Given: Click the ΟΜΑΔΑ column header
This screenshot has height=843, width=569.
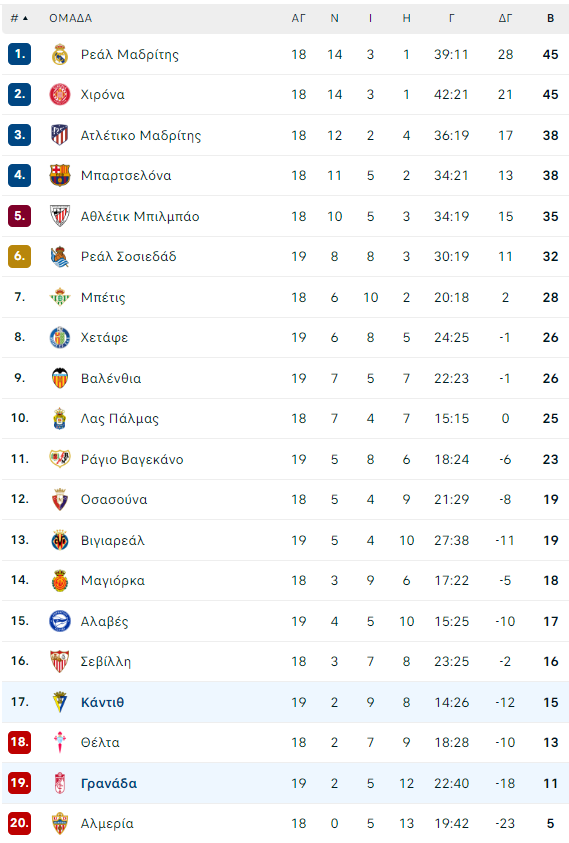Looking at the screenshot, I should coord(70,18).
